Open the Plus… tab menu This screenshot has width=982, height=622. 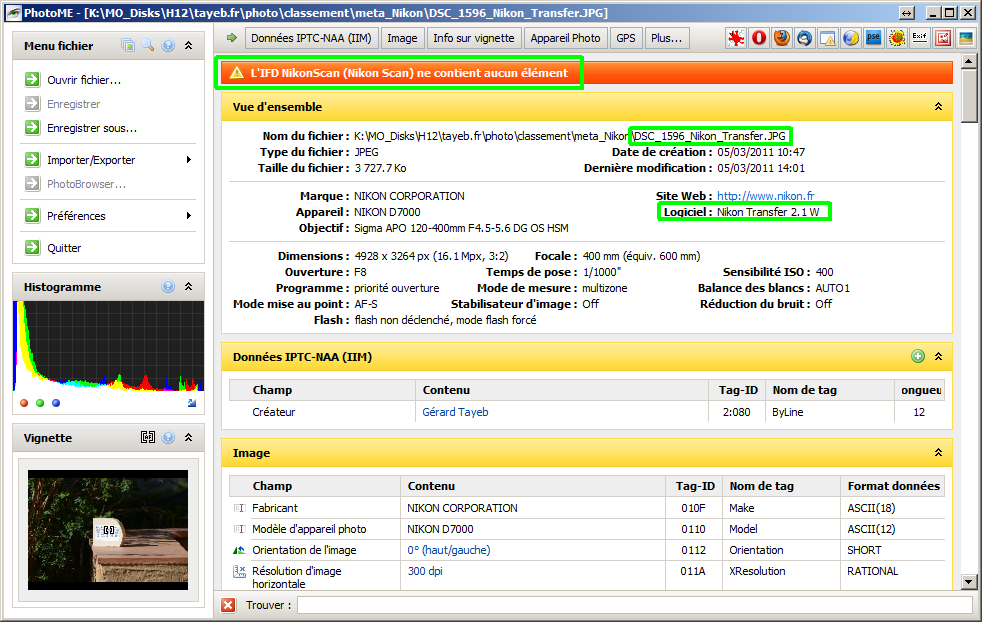coord(667,38)
